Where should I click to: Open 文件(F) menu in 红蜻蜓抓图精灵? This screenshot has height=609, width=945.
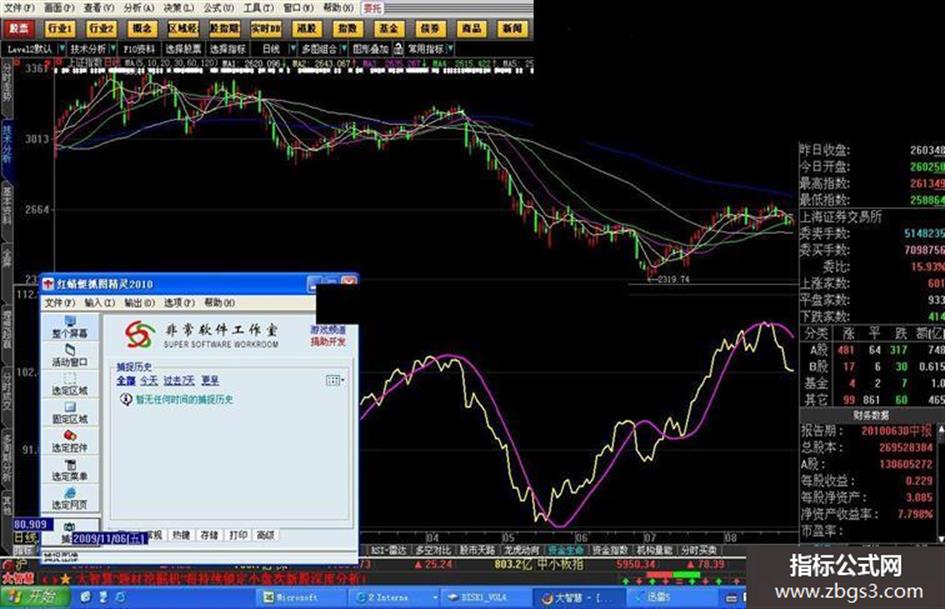pyautogui.click(x=60, y=303)
